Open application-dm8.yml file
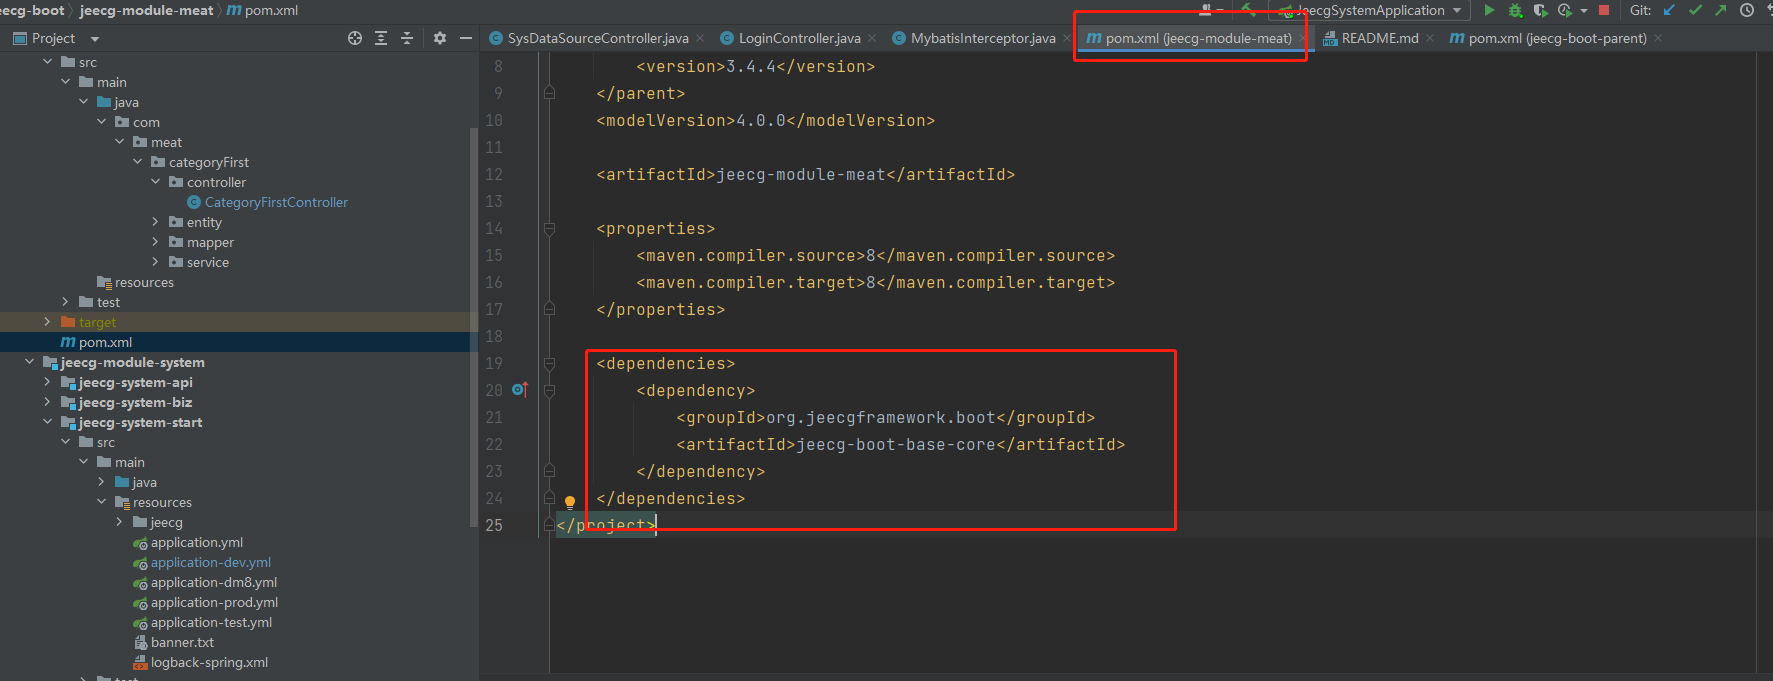Screen dimensions: 1773x681 click(214, 582)
